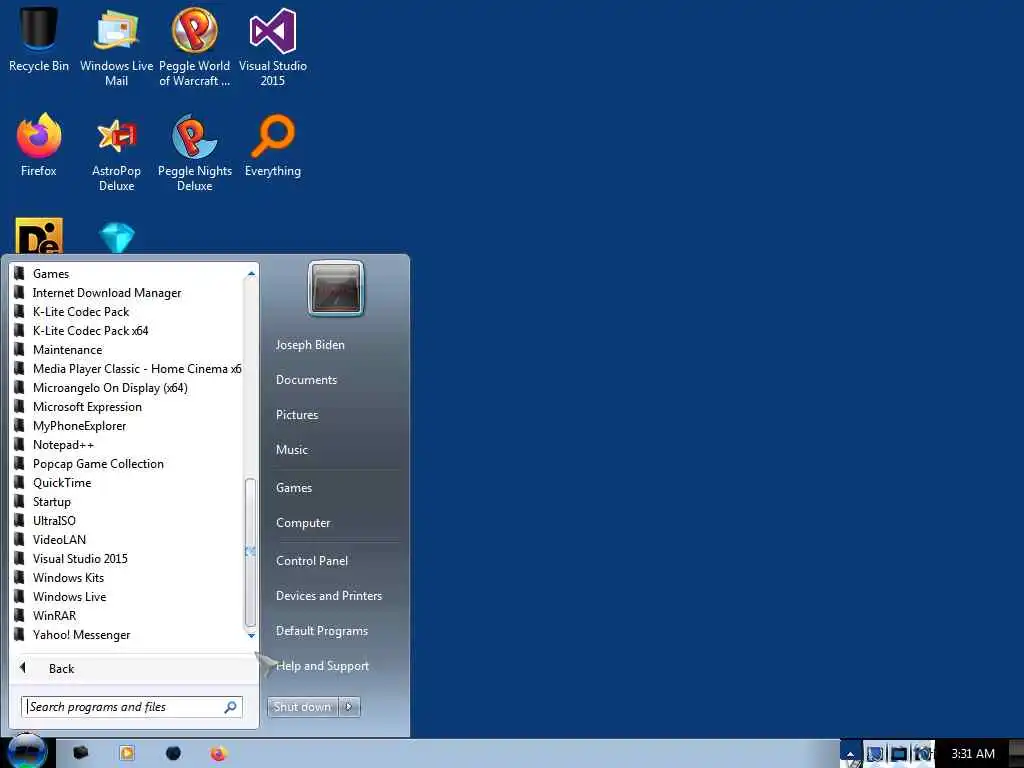
Task: Open Help and Support
Action: pos(323,666)
